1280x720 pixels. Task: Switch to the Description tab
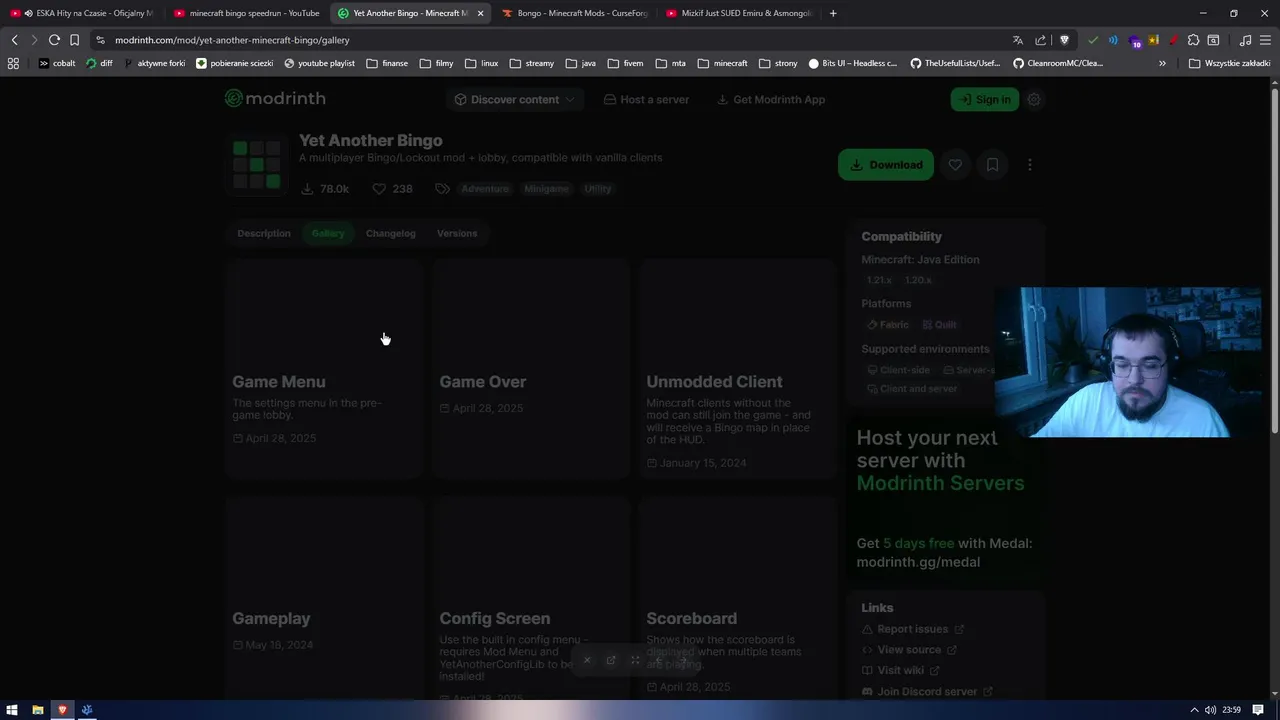coord(264,233)
